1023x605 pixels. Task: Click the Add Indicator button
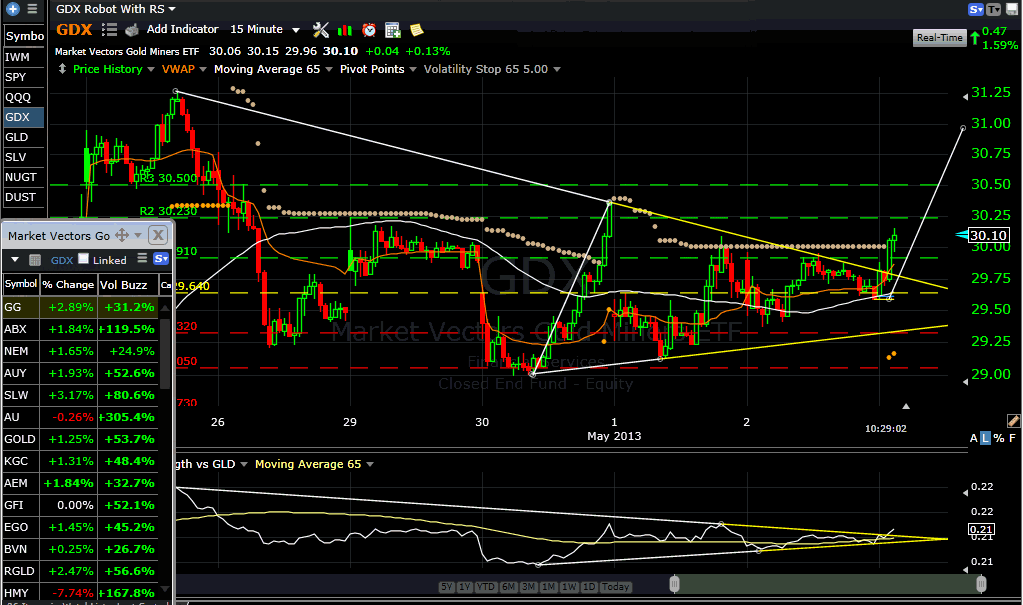[x=182, y=29]
